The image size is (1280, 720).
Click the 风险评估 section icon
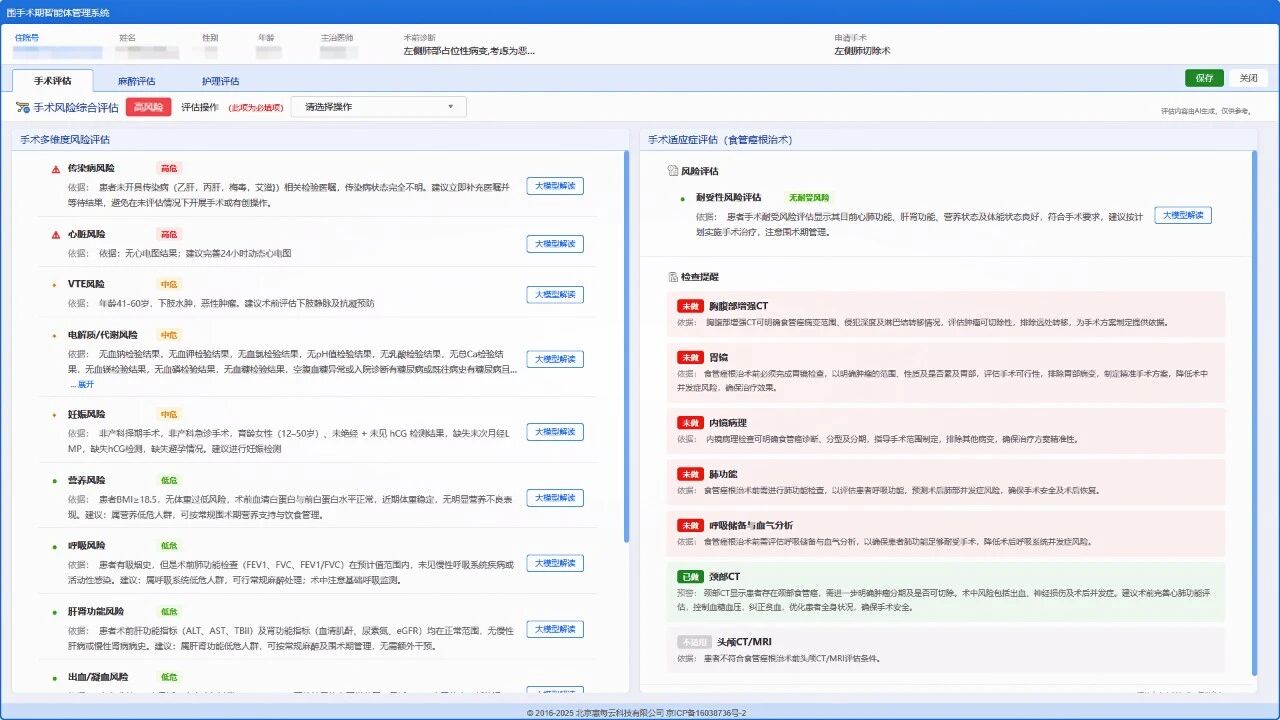673,171
